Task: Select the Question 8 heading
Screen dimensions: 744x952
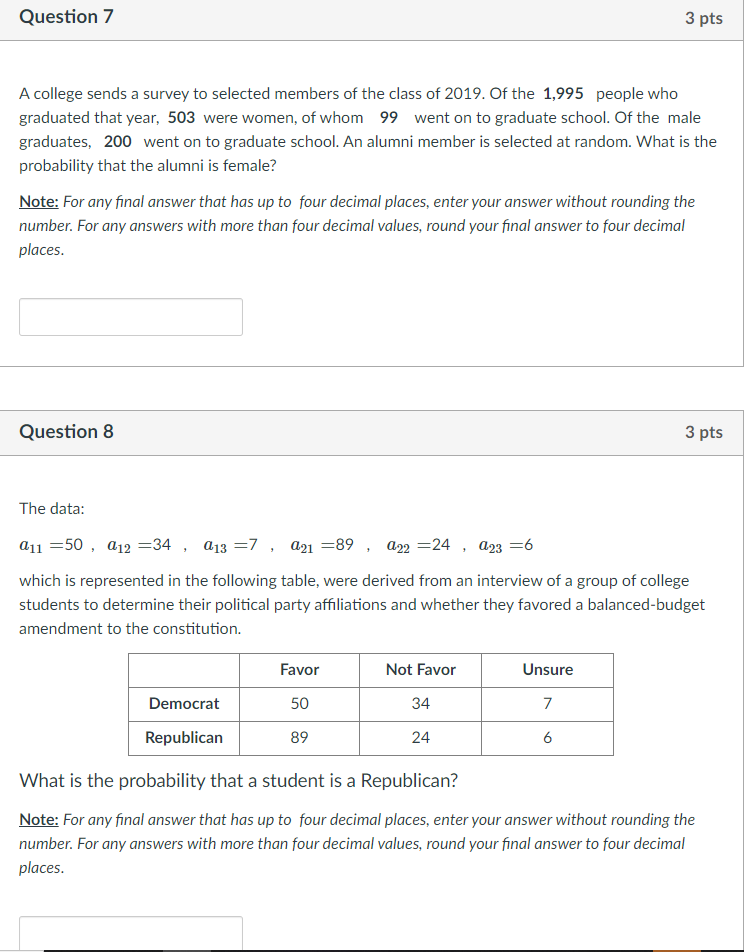Action: tap(66, 431)
